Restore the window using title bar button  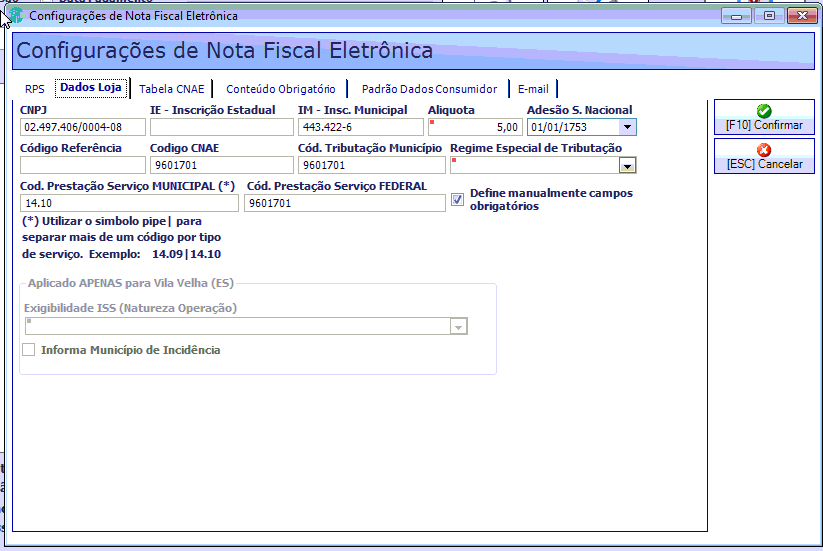(x=769, y=16)
